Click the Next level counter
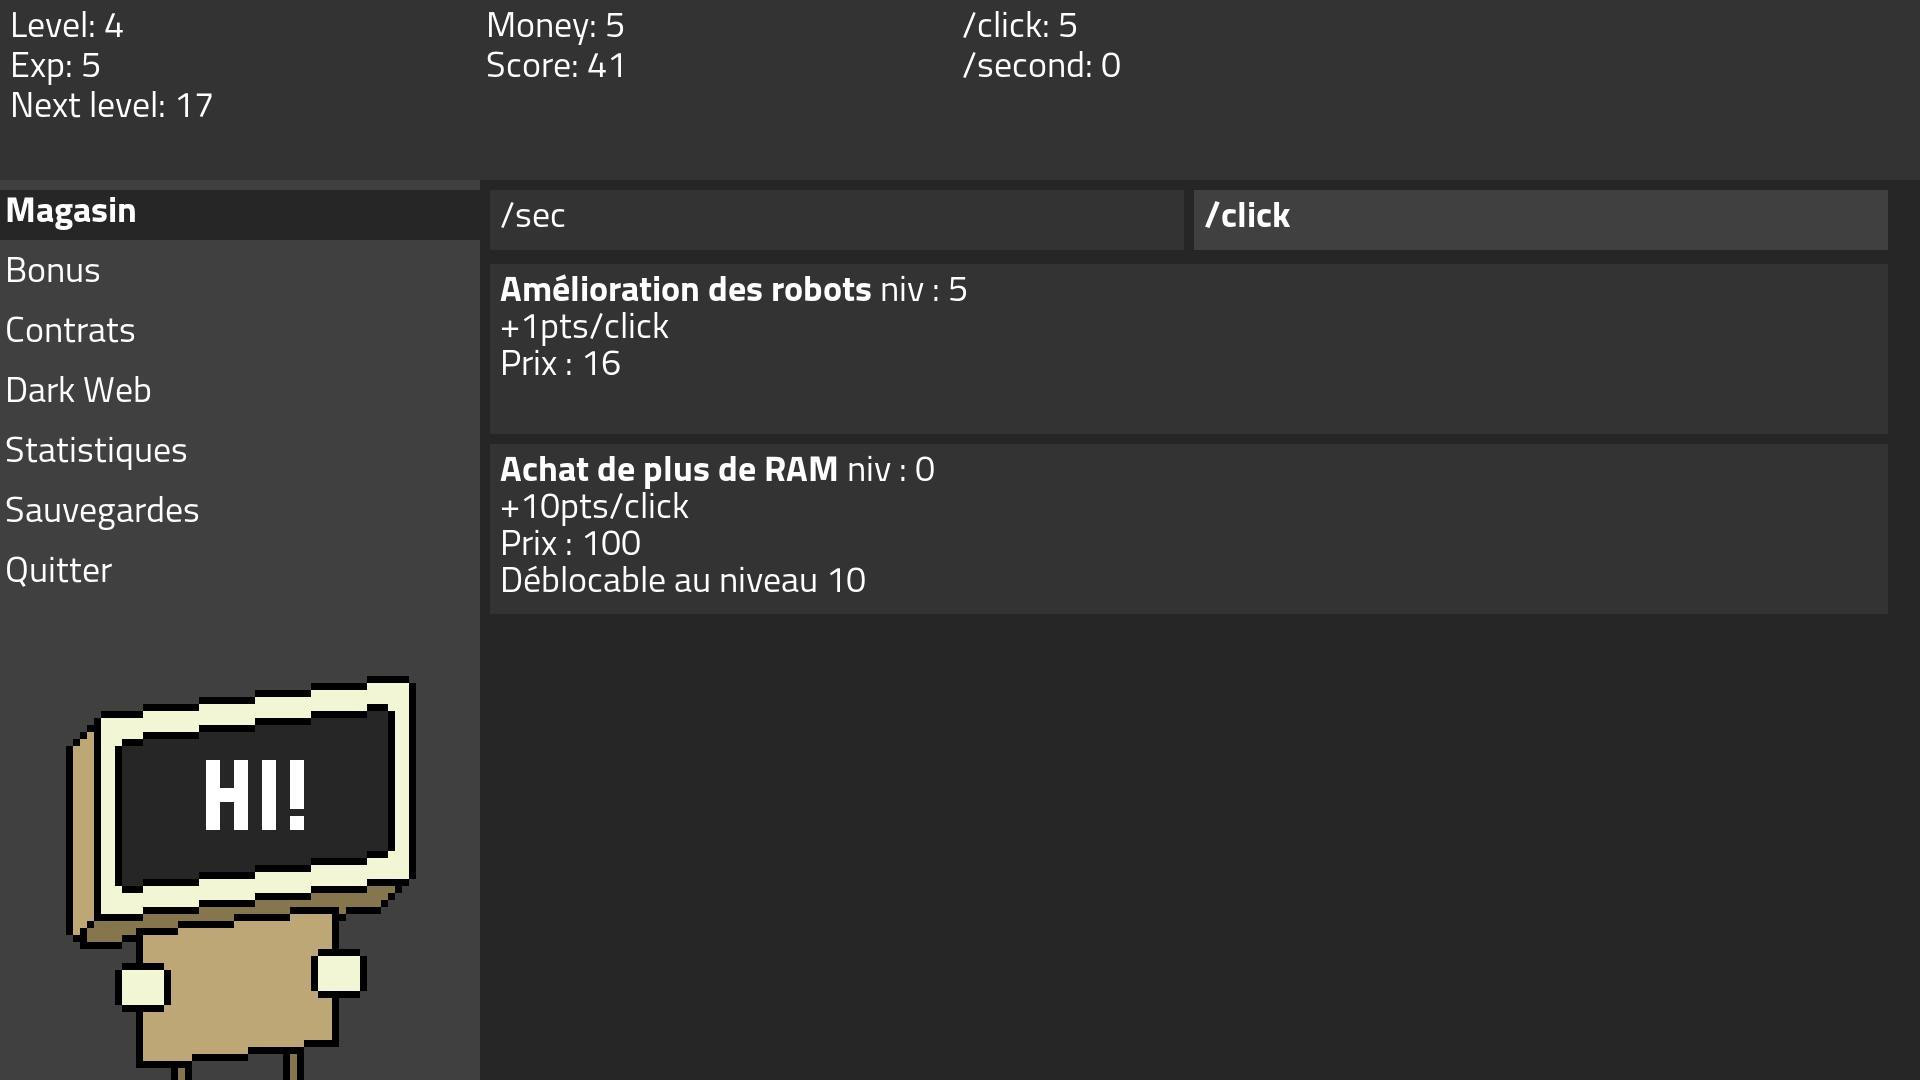This screenshot has height=1080, width=1920. click(112, 106)
